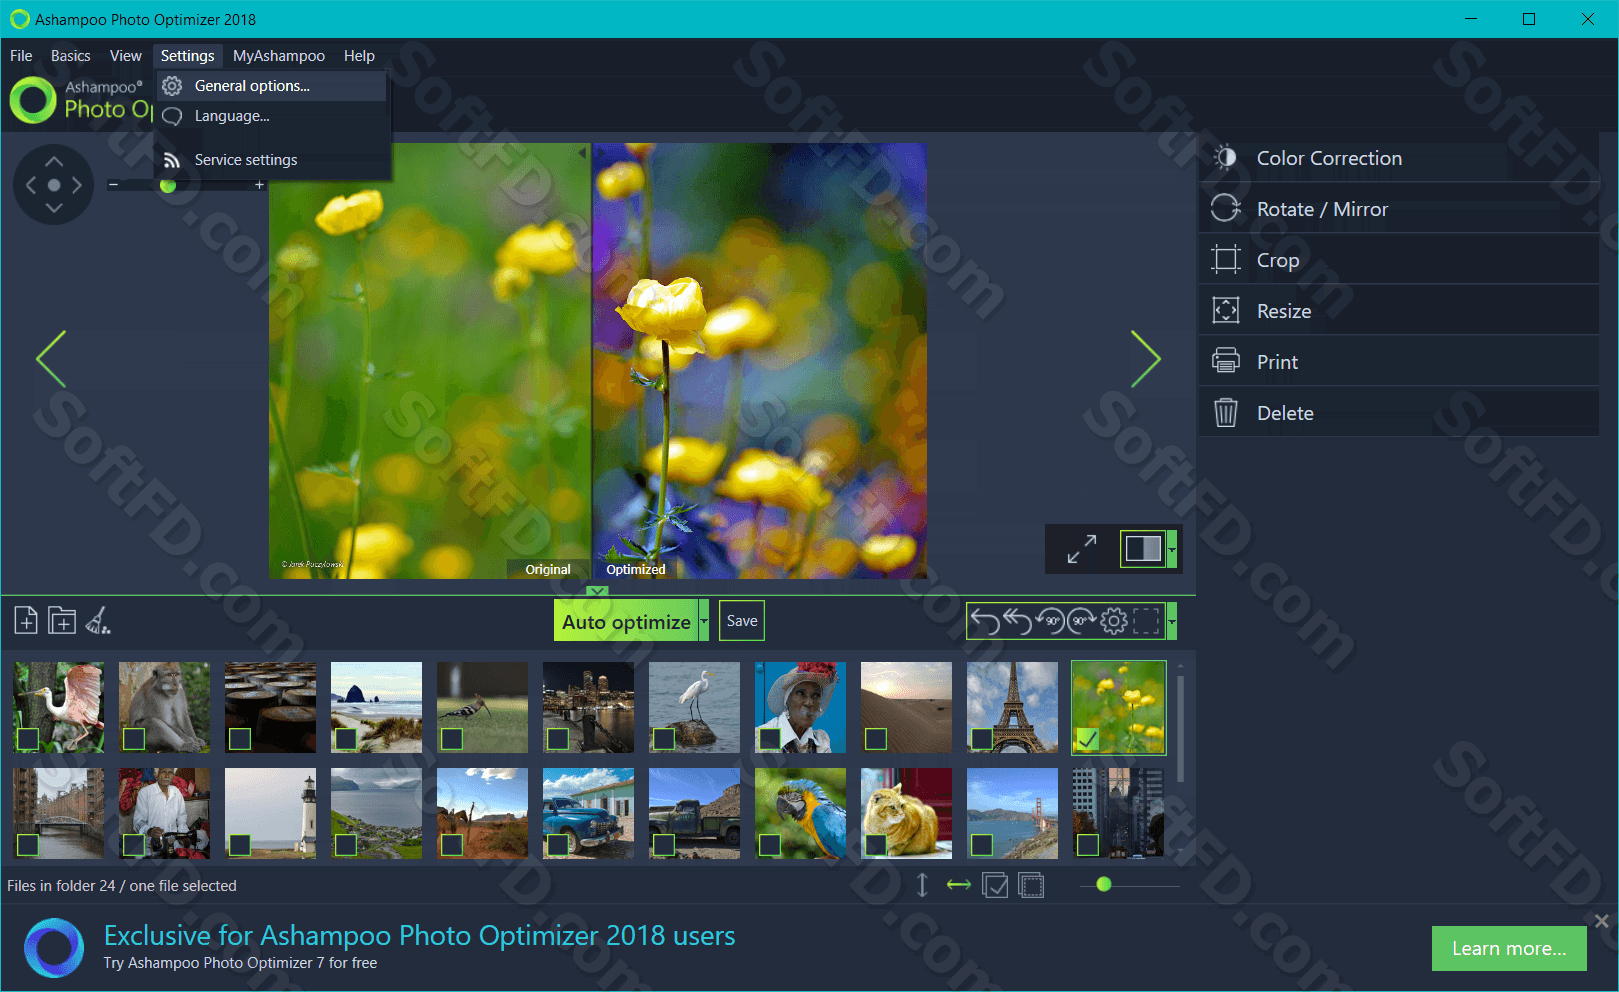Open the View menu
Screen dimensions: 1619x992
pyautogui.click(x=126, y=56)
